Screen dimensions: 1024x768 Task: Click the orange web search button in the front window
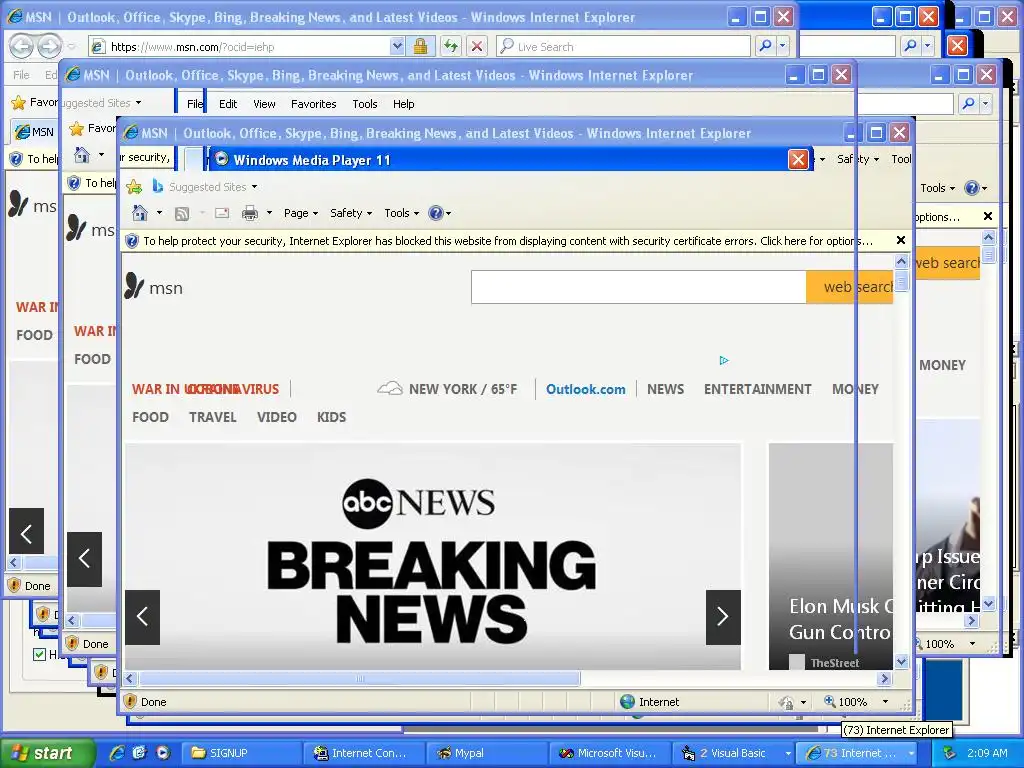pos(850,287)
